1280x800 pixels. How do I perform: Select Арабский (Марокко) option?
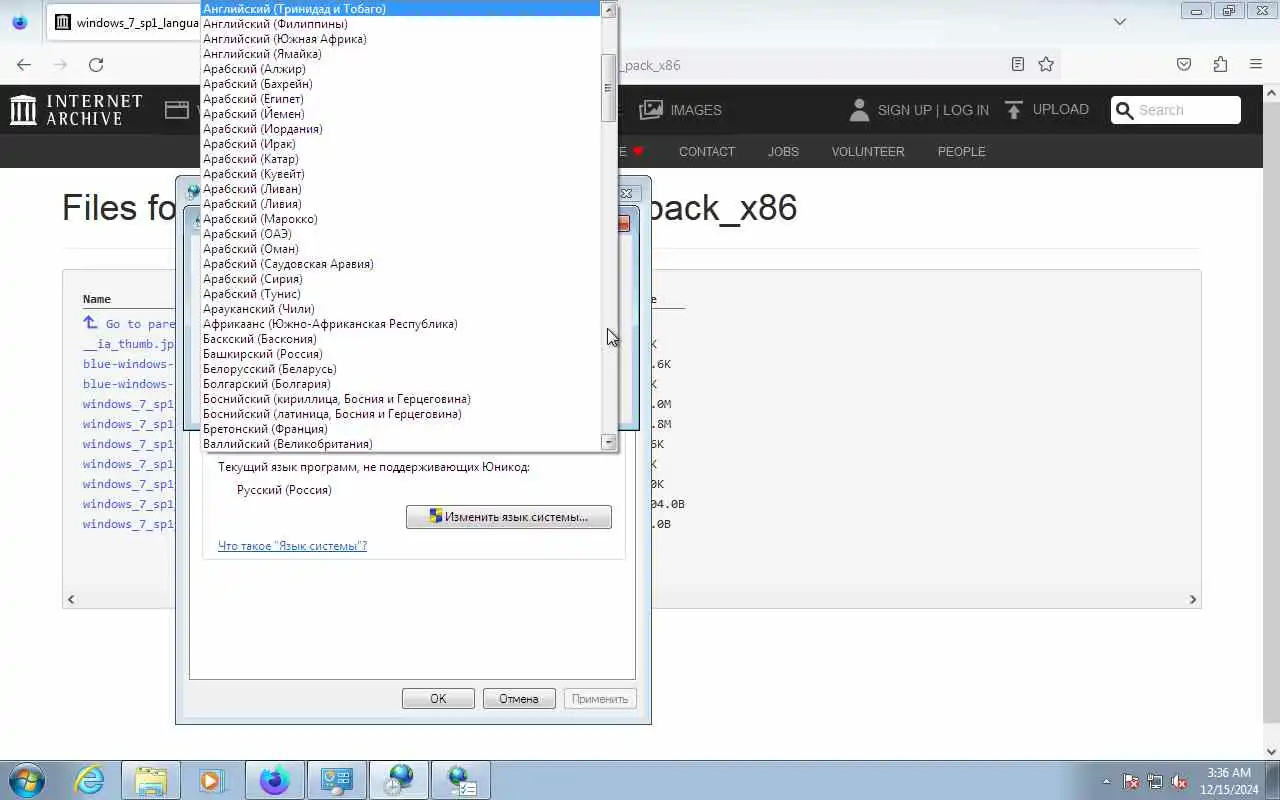tap(400, 219)
